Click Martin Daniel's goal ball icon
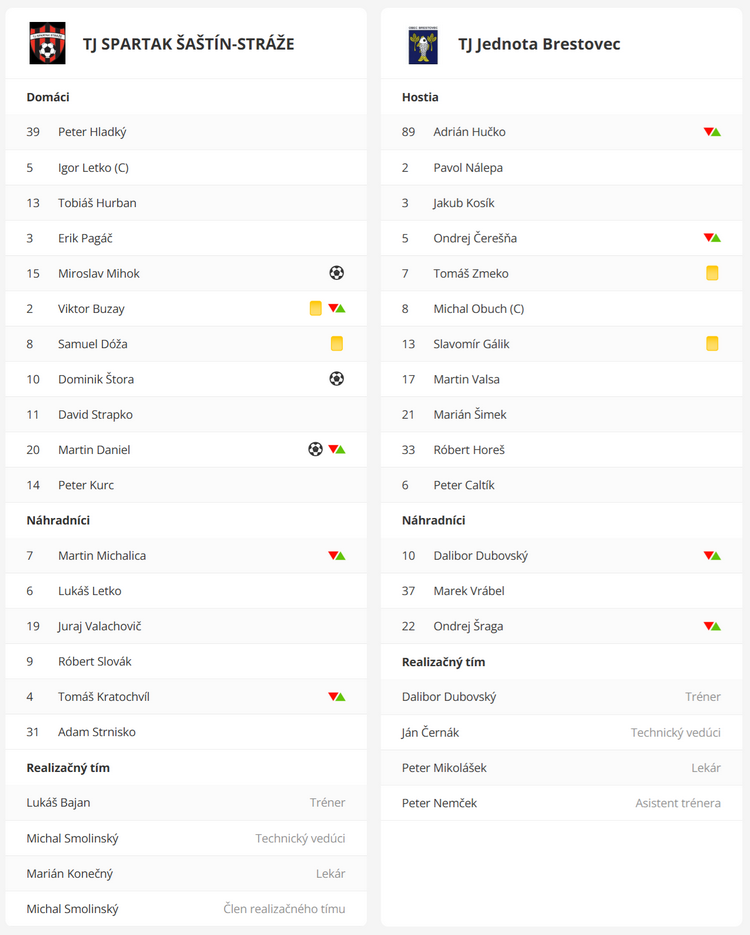 [315, 449]
